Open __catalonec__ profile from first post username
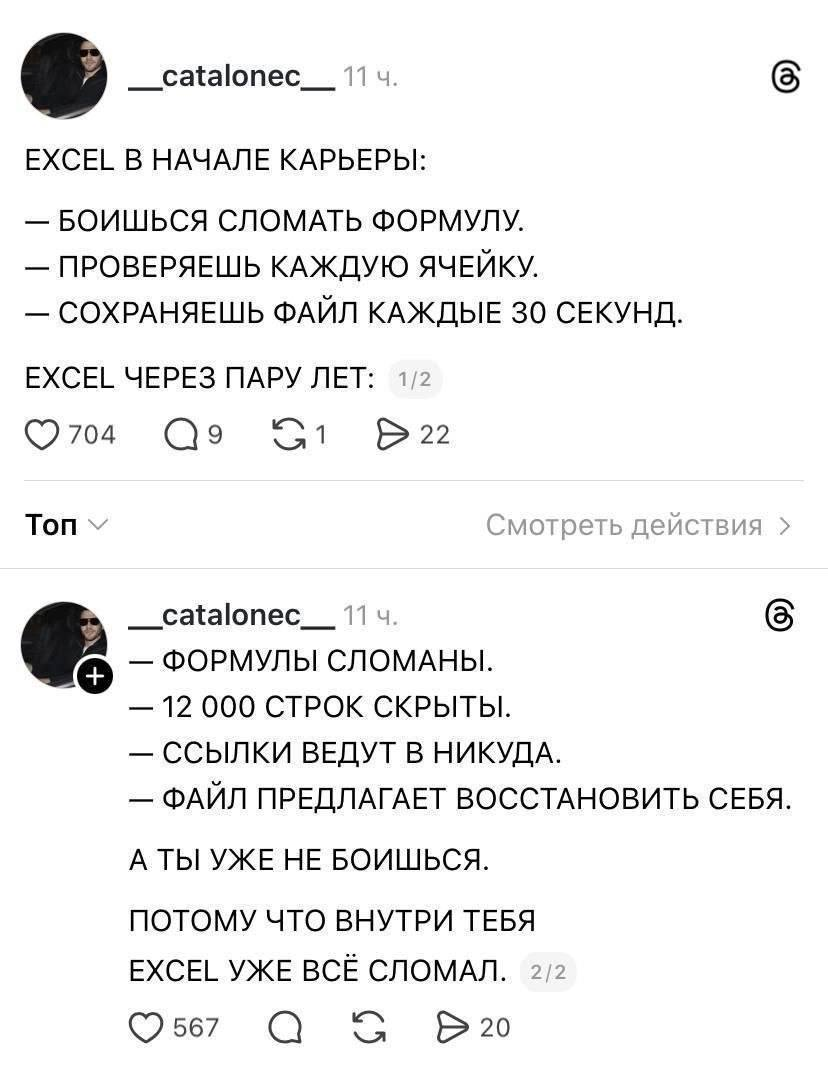828x1067 pixels. pyautogui.click(x=232, y=77)
